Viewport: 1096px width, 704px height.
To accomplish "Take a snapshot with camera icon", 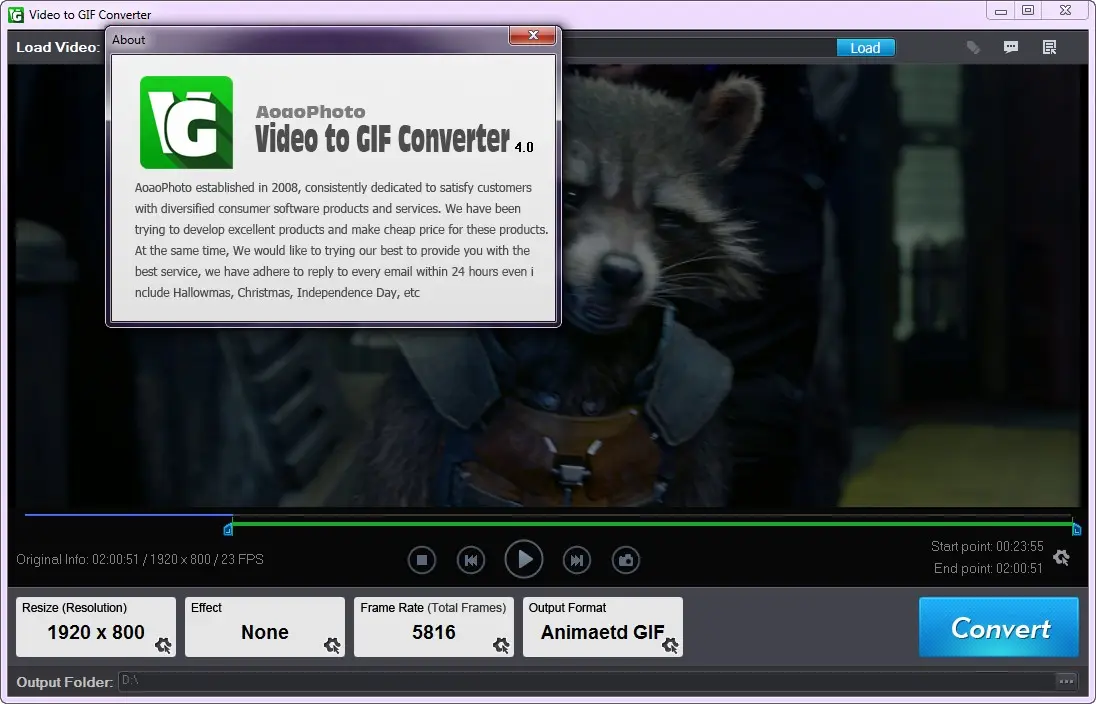I will [626, 560].
